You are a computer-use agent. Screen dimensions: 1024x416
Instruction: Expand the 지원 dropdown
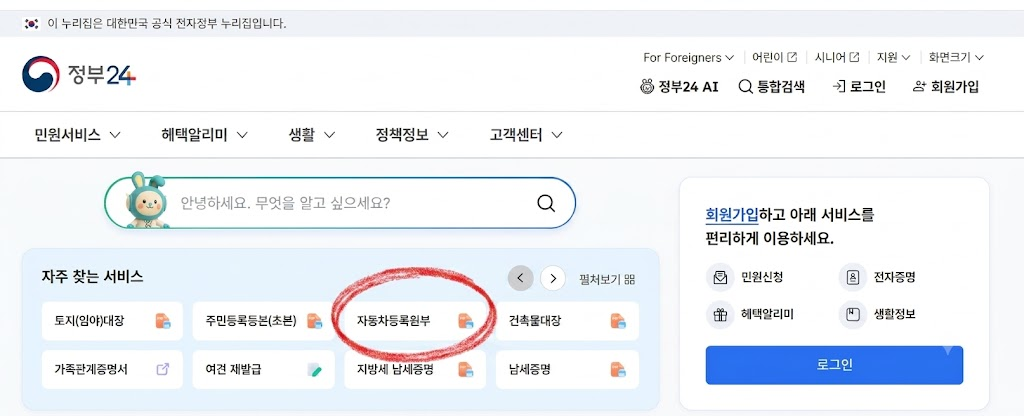click(893, 57)
